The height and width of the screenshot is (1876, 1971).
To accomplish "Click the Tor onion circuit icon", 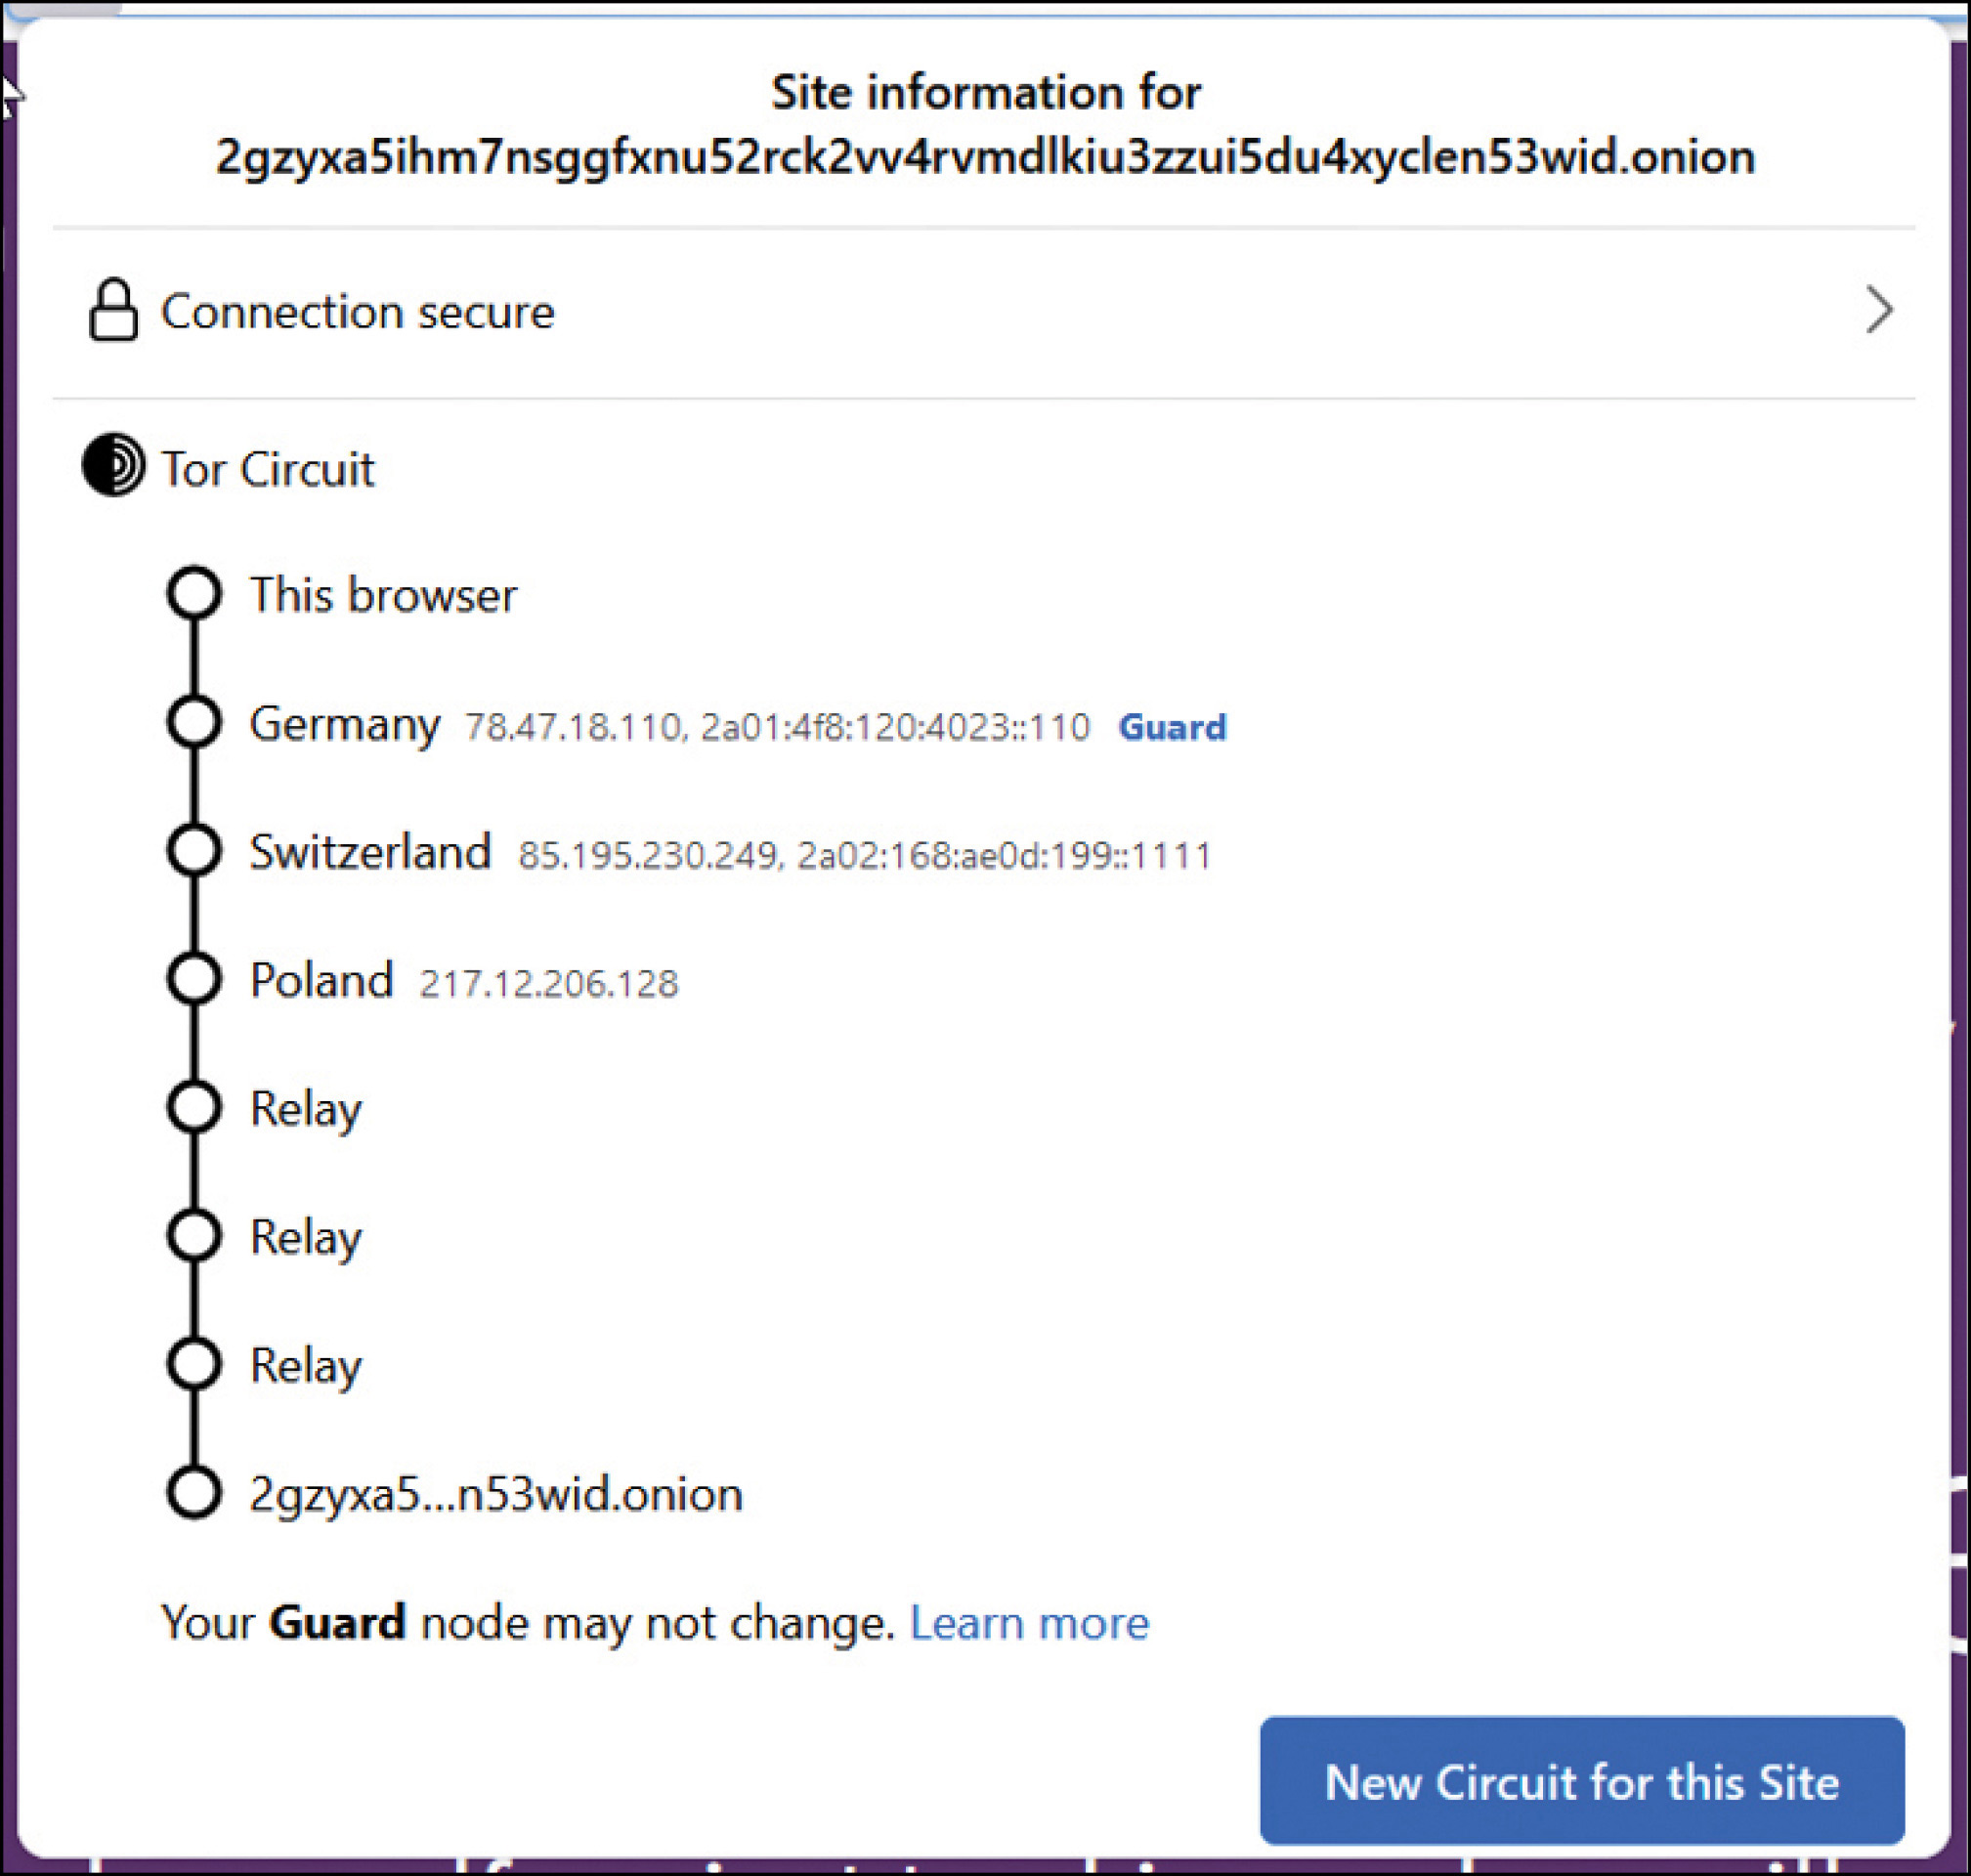I will click(113, 464).
